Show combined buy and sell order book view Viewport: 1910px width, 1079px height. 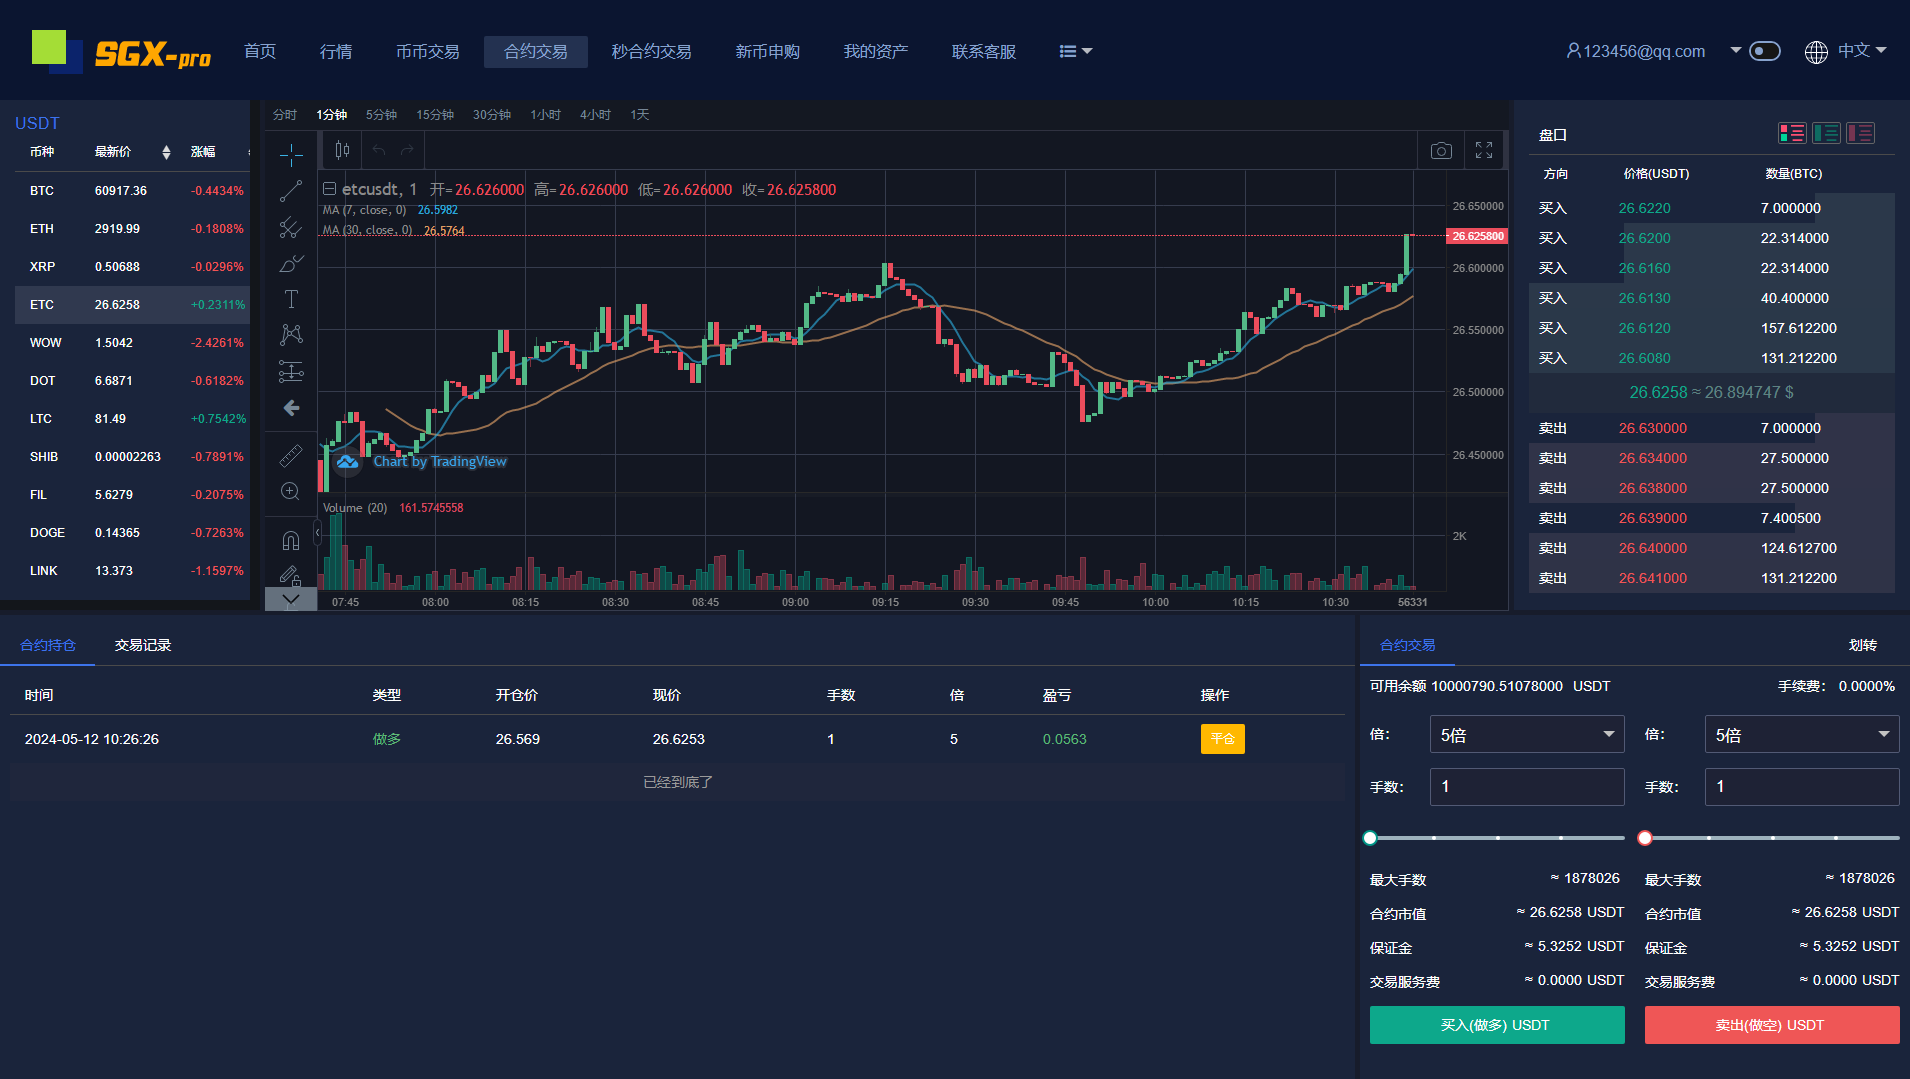tap(1792, 133)
